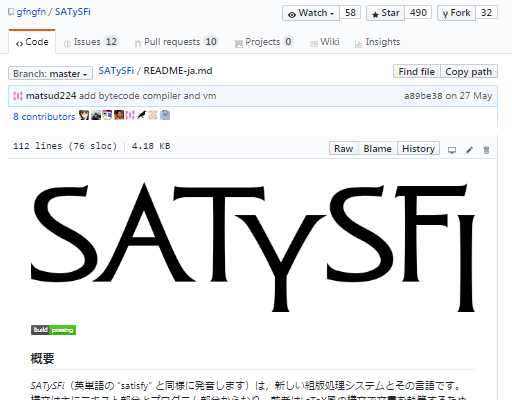Click the first contributor avatar

tap(84, 115)
